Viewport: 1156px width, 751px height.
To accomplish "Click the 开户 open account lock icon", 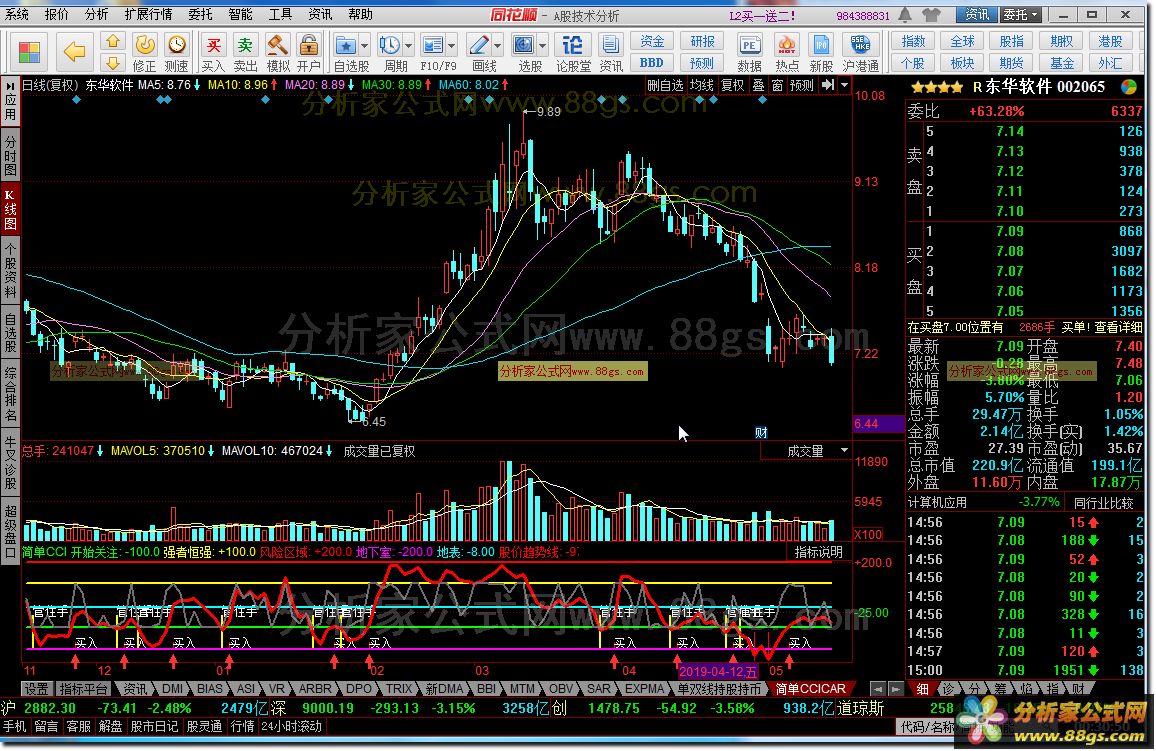I will [309, 53].
